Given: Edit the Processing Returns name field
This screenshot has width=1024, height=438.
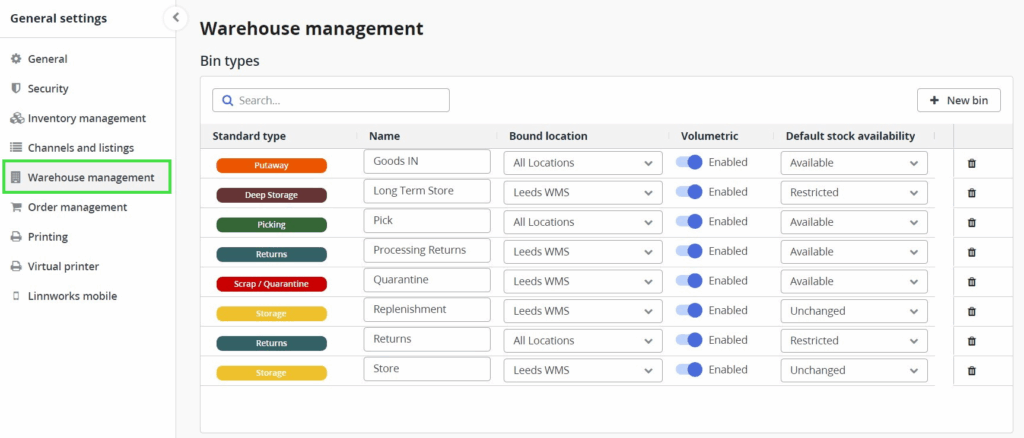Looking at the screenshot, I should pos(427,250).
